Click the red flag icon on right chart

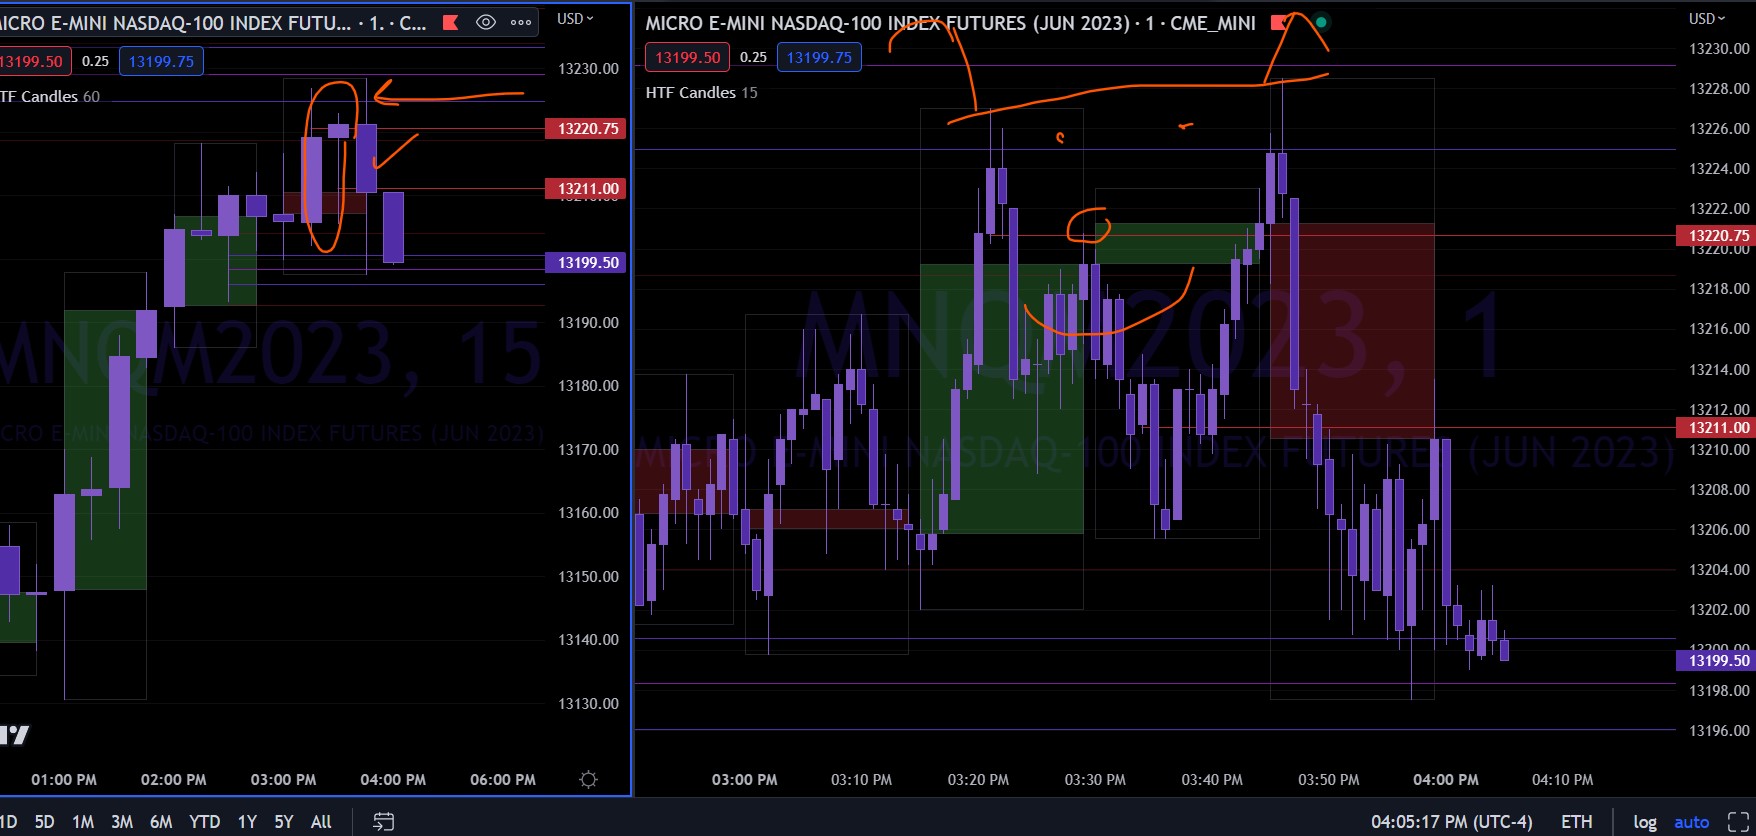(1278, 22)
